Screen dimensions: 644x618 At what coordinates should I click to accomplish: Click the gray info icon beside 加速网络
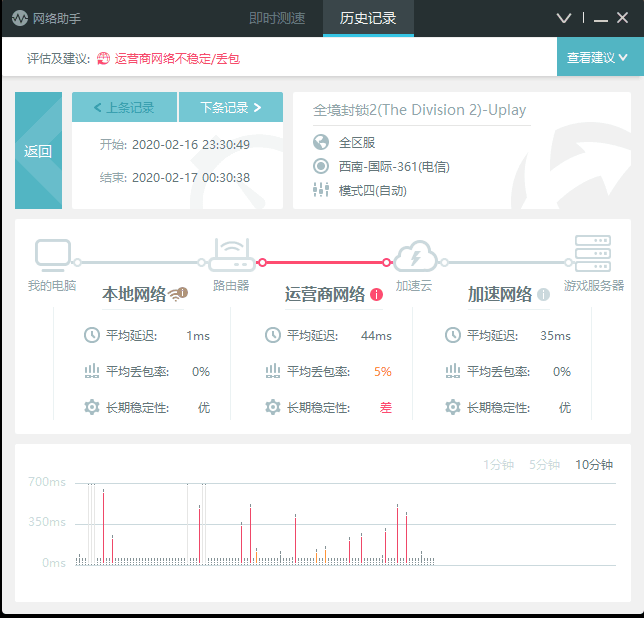coord(543,294)
